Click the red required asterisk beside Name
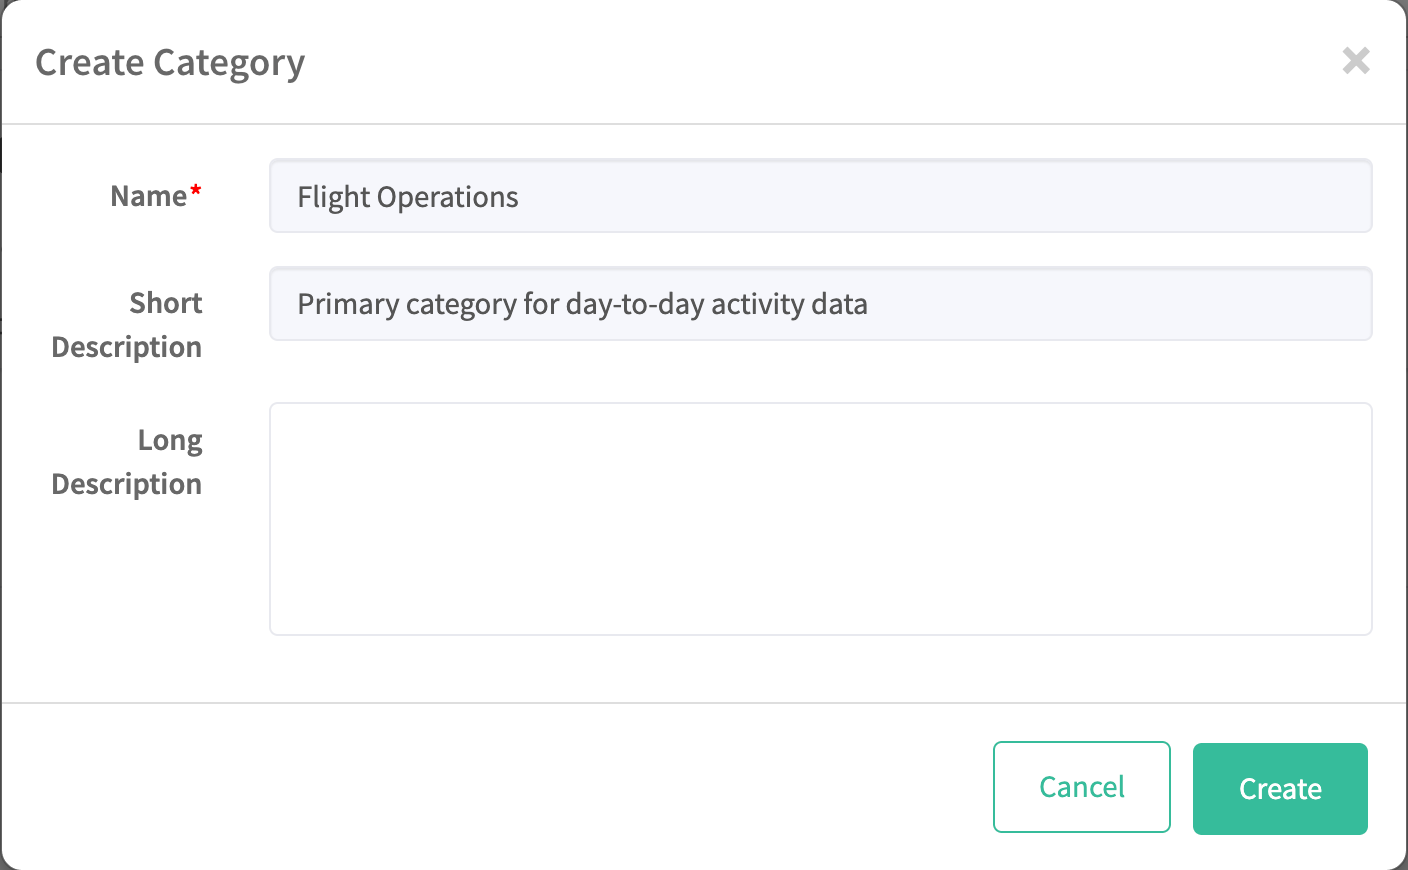 click(196, 189)
